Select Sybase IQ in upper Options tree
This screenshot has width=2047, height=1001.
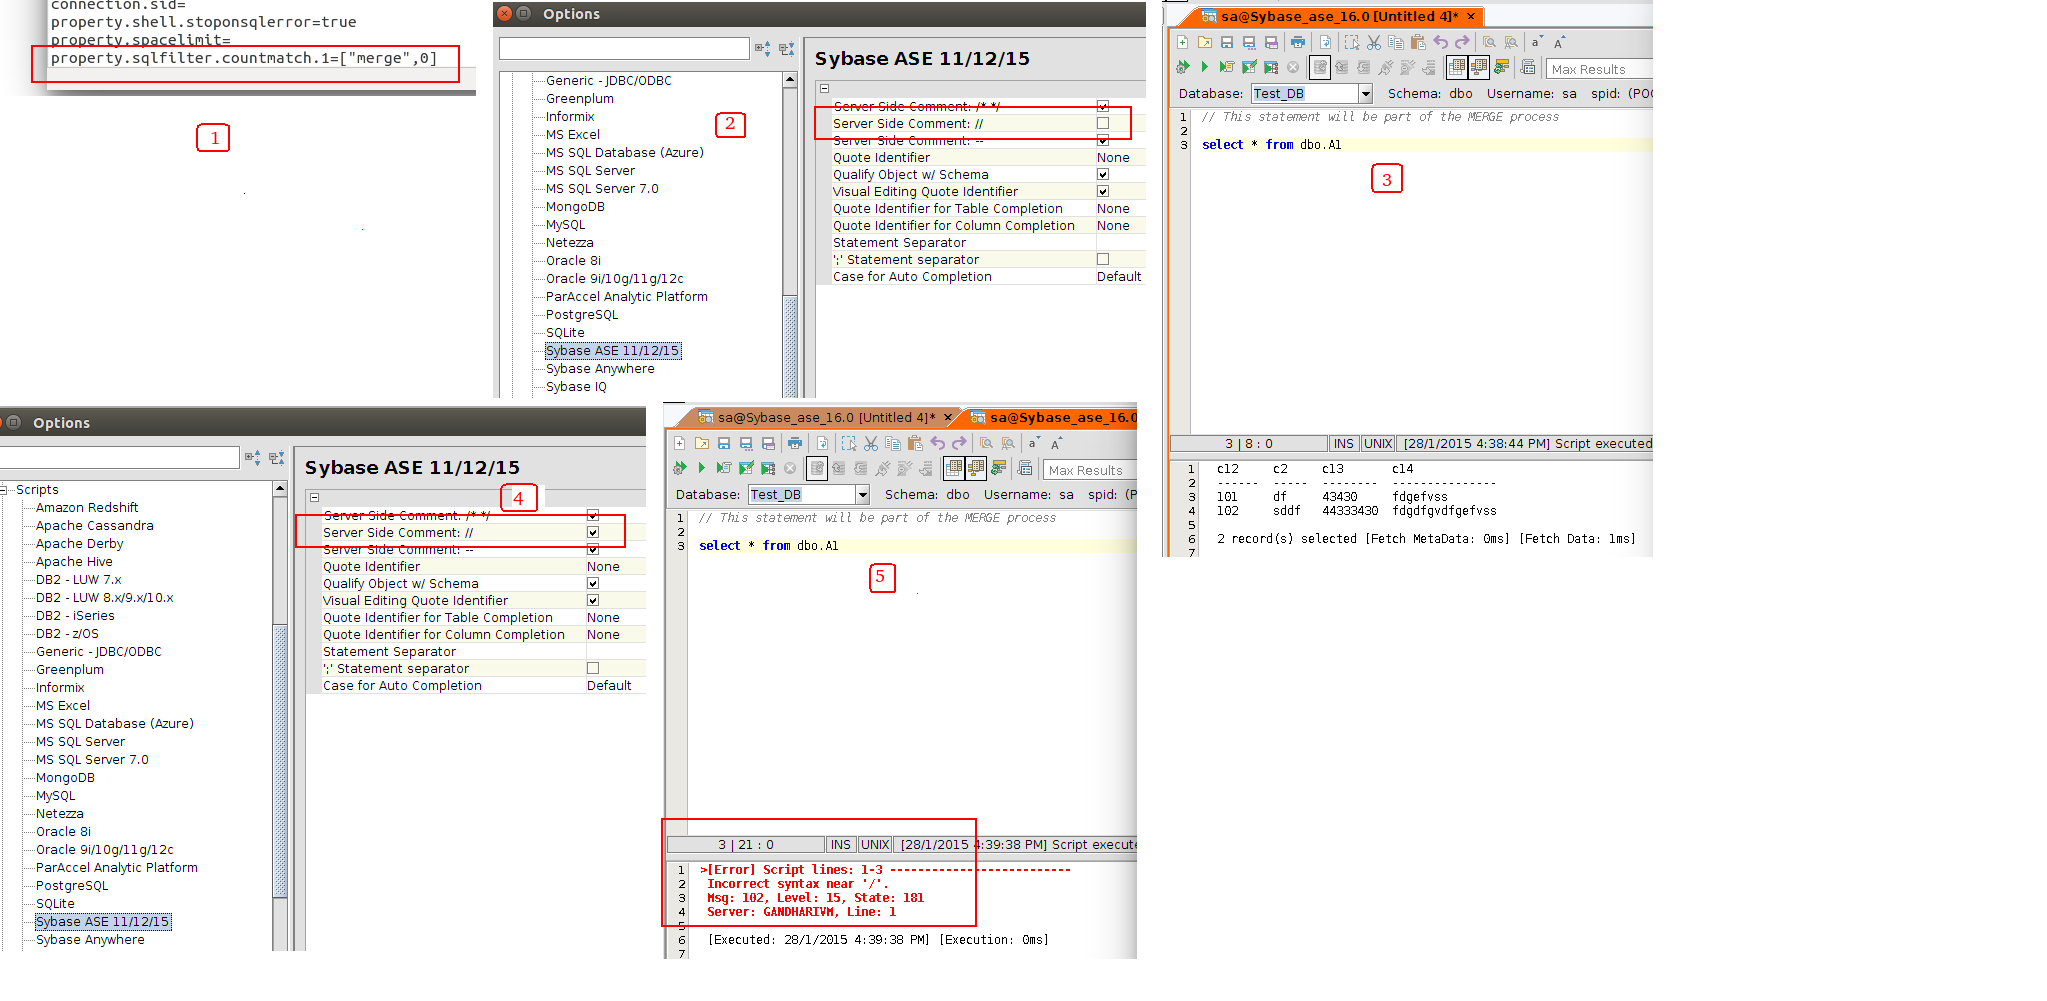coord(576,386)
